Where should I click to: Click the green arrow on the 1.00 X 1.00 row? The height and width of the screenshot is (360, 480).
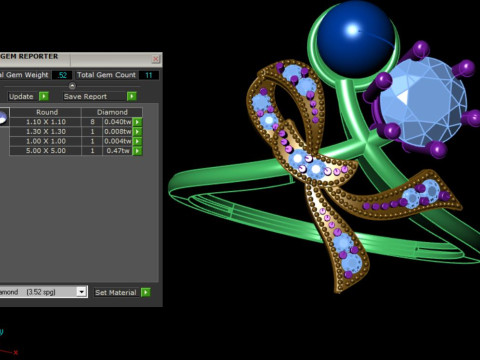pyautogui.click(x=137, y=141)
